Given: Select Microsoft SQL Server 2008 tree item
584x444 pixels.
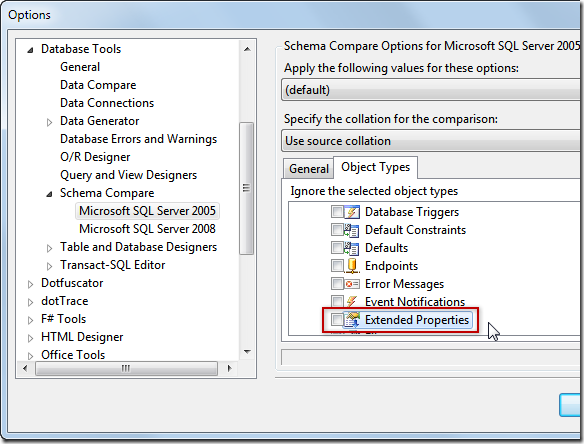Looking at the screenshot, I should [x=147, y=229].
